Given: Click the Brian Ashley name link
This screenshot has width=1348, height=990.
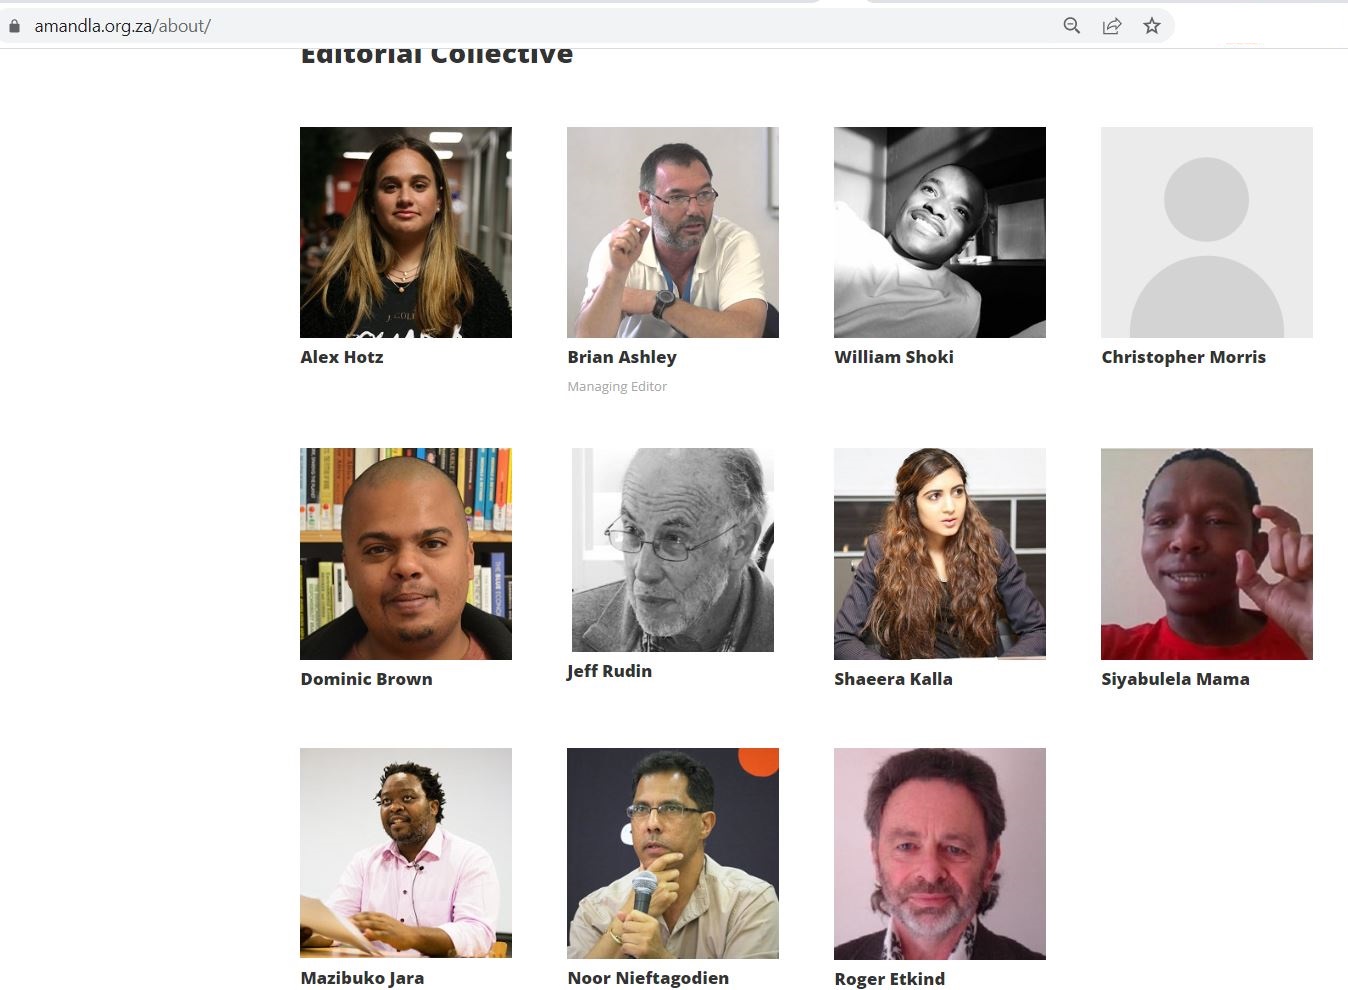Looking at the screenshot, I should (x=622, y=357).
